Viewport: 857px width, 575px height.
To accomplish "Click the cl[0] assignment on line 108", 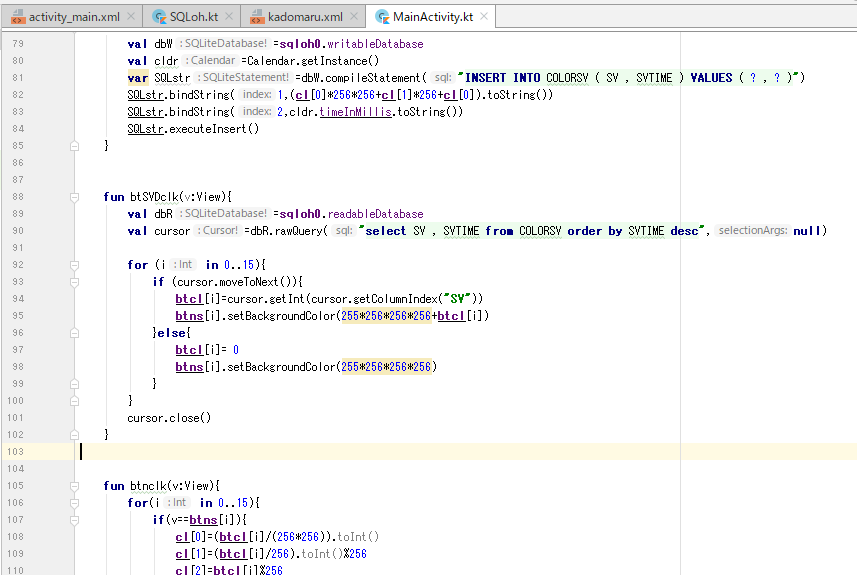I will click(x=277, y=537).
